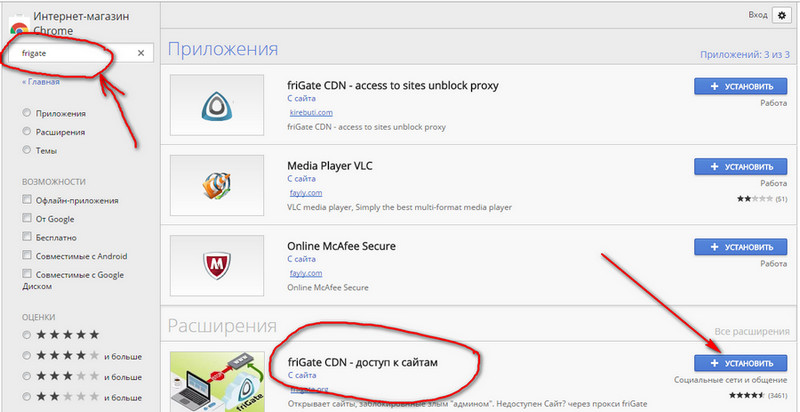
Task: Click Все расширения link
Action: tap(752, 331)
